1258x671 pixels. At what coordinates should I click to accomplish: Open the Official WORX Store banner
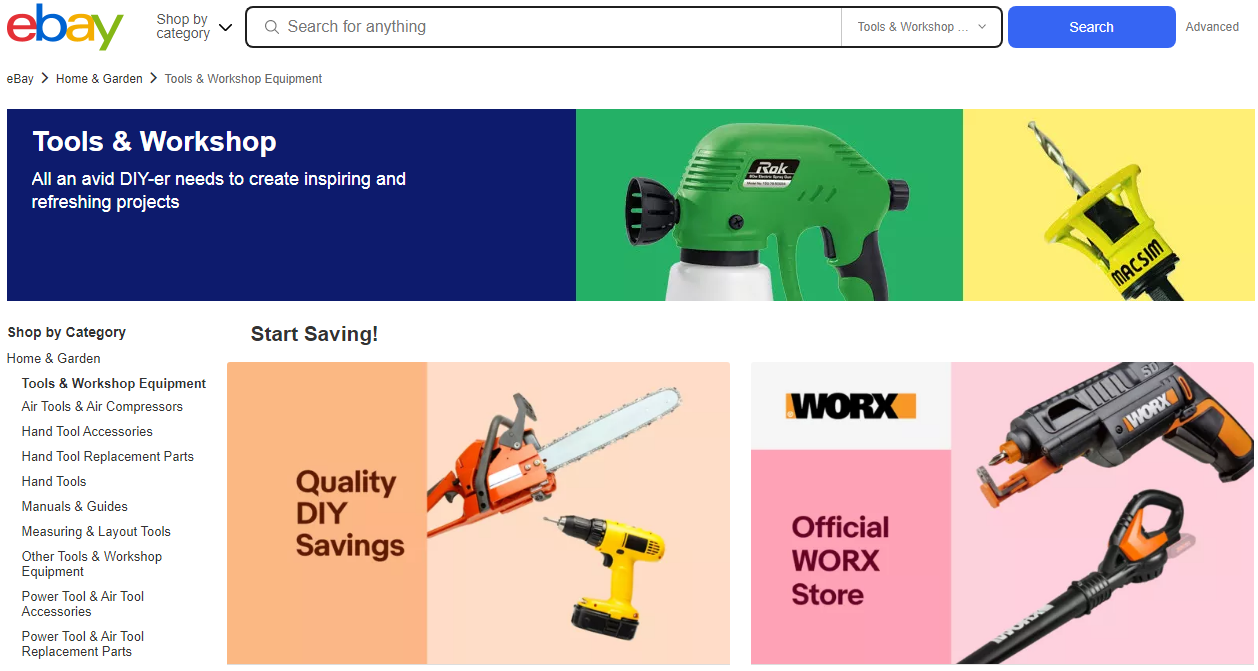click(x=1002, y=513)
